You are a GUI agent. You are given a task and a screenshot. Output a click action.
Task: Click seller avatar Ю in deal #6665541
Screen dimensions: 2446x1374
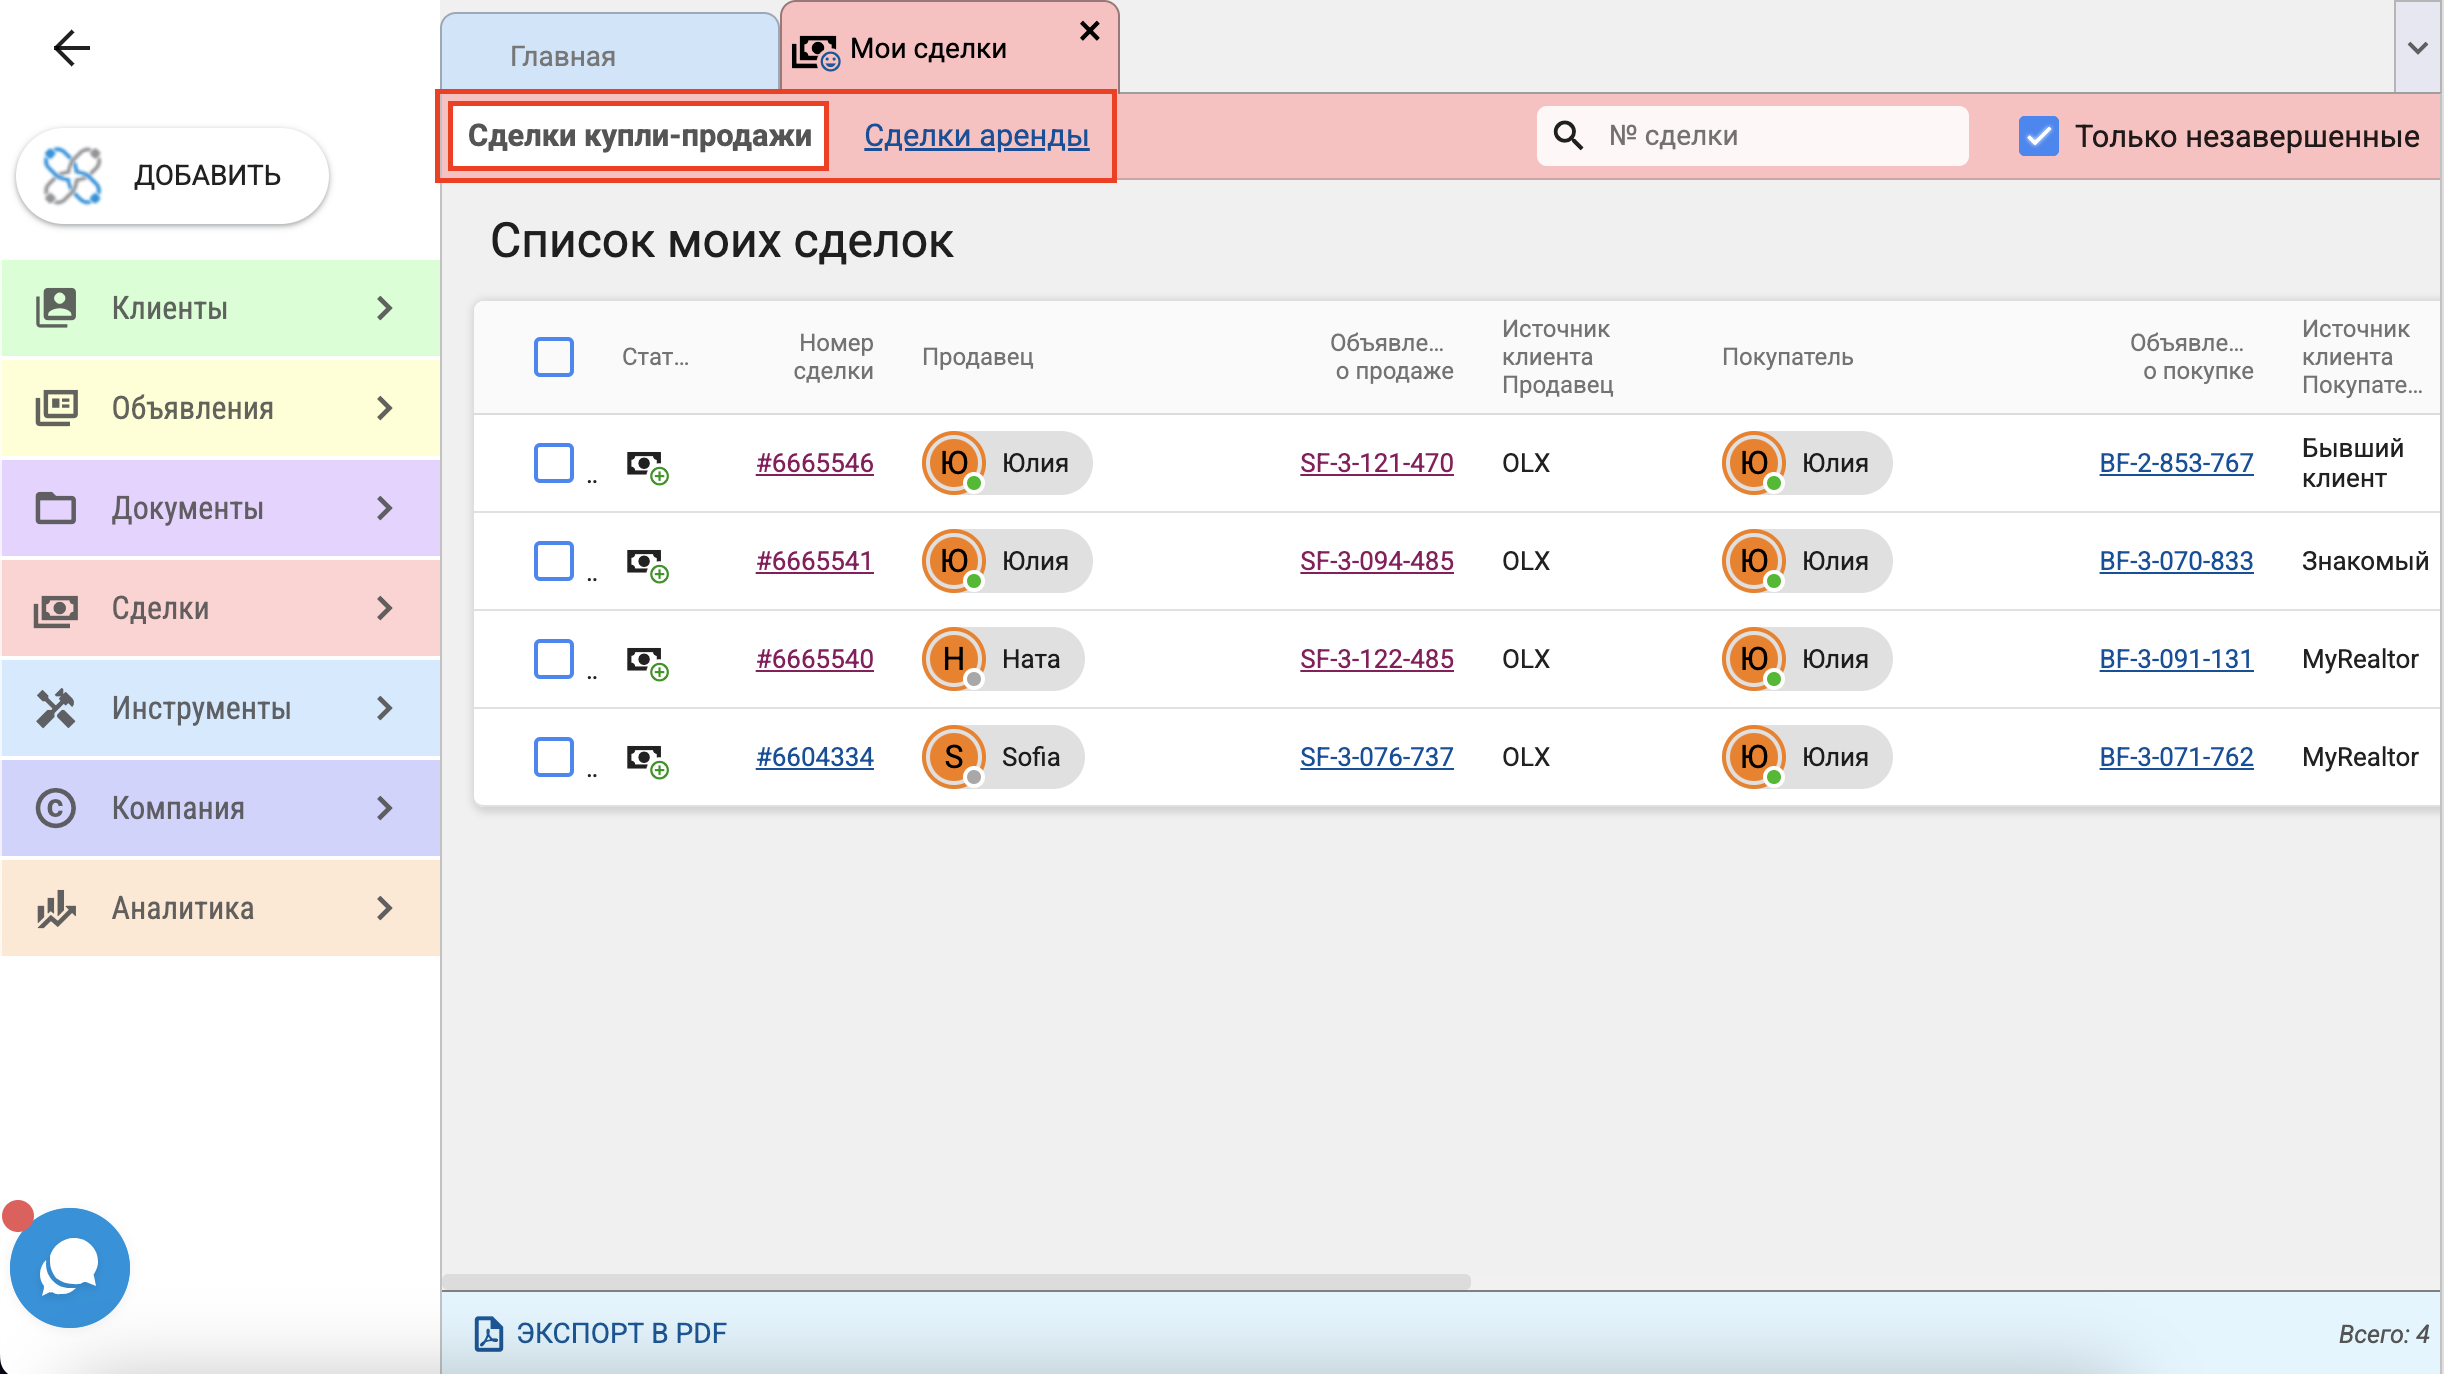[954, 561]
